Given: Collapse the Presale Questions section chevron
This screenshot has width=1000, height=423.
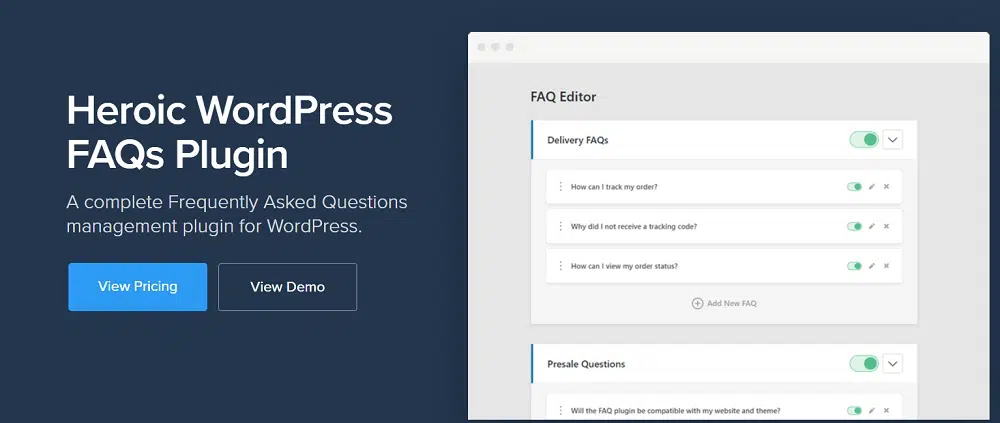Looking at the screenshot, I should tap(893, 364).
